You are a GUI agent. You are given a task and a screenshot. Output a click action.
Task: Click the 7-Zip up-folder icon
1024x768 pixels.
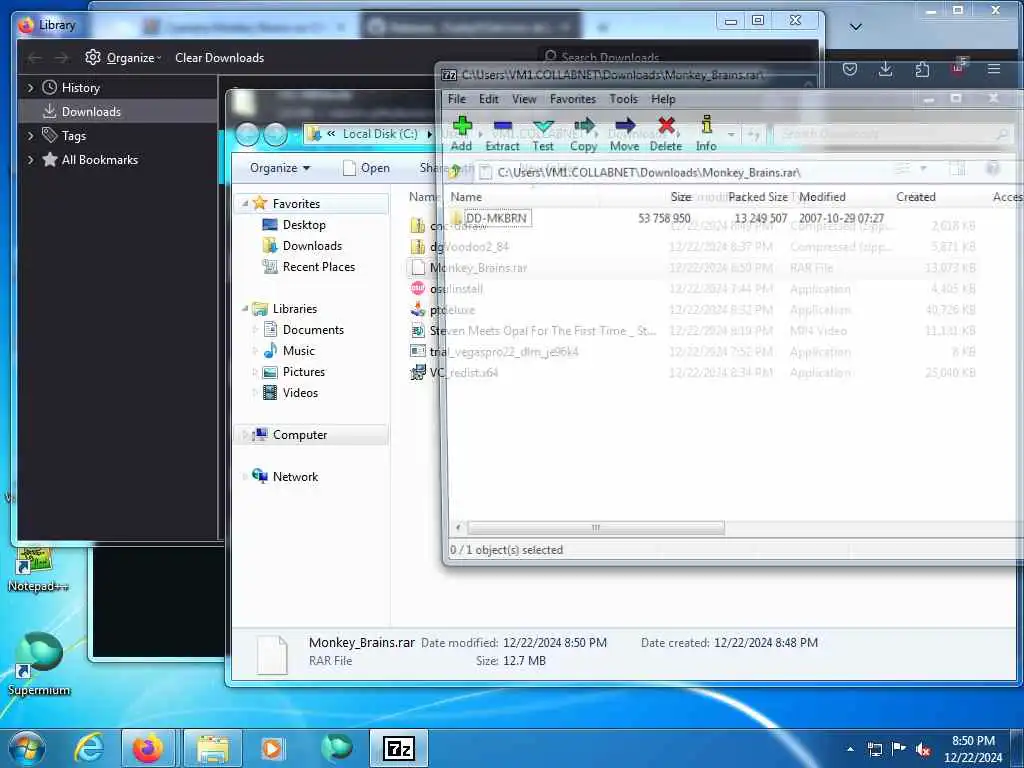tap(455, 172)
